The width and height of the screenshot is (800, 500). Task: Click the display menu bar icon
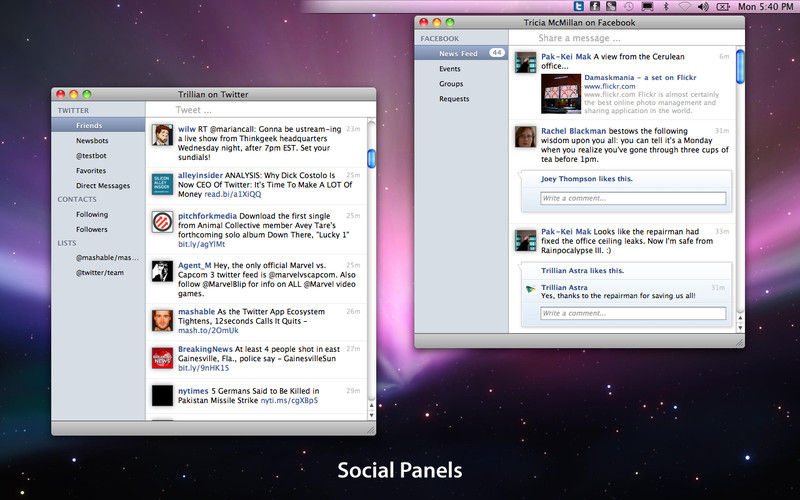(x=647, y=7)
